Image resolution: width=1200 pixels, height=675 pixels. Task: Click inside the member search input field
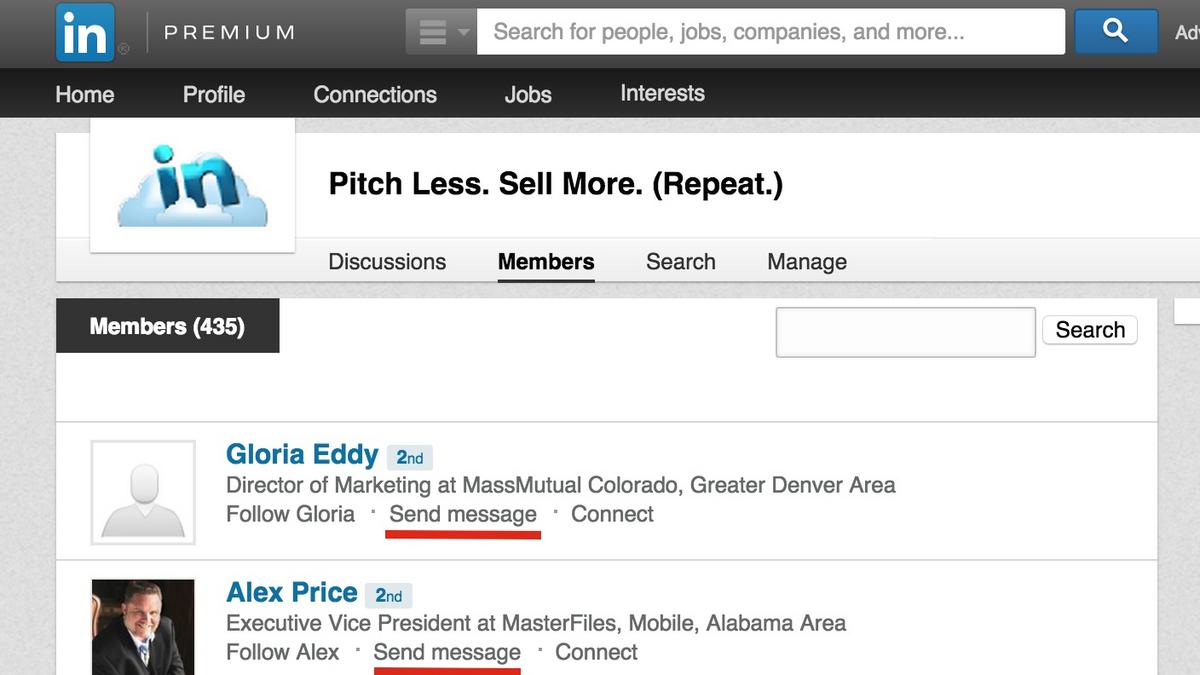click(904, 331)
